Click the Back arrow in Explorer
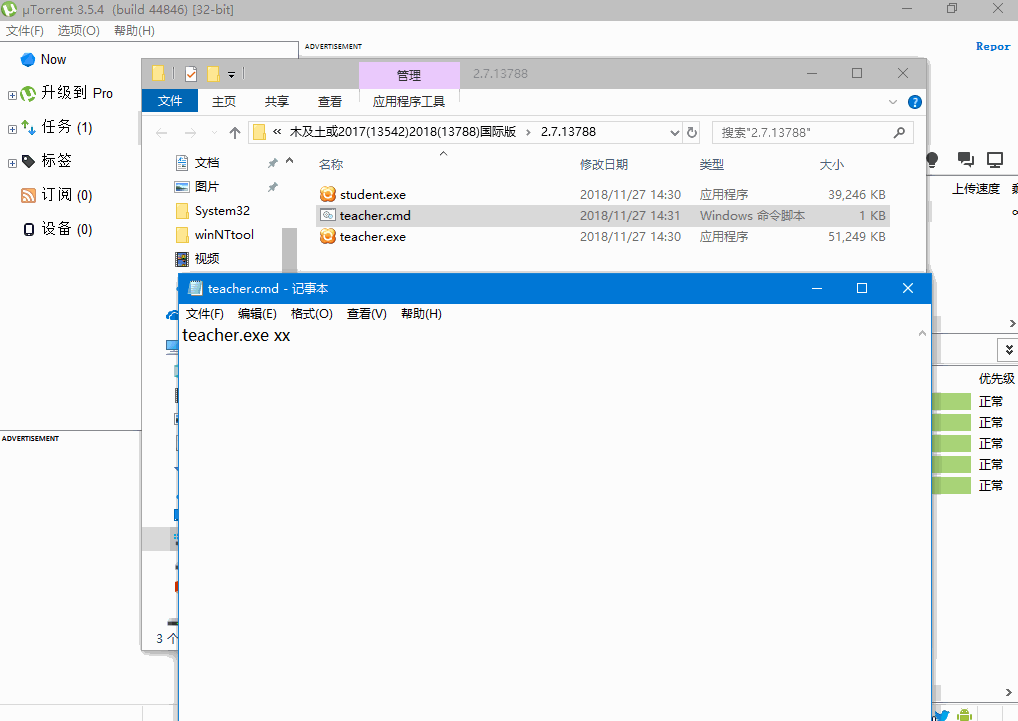Screen dimensions: 1018x721 coord(162,133)
